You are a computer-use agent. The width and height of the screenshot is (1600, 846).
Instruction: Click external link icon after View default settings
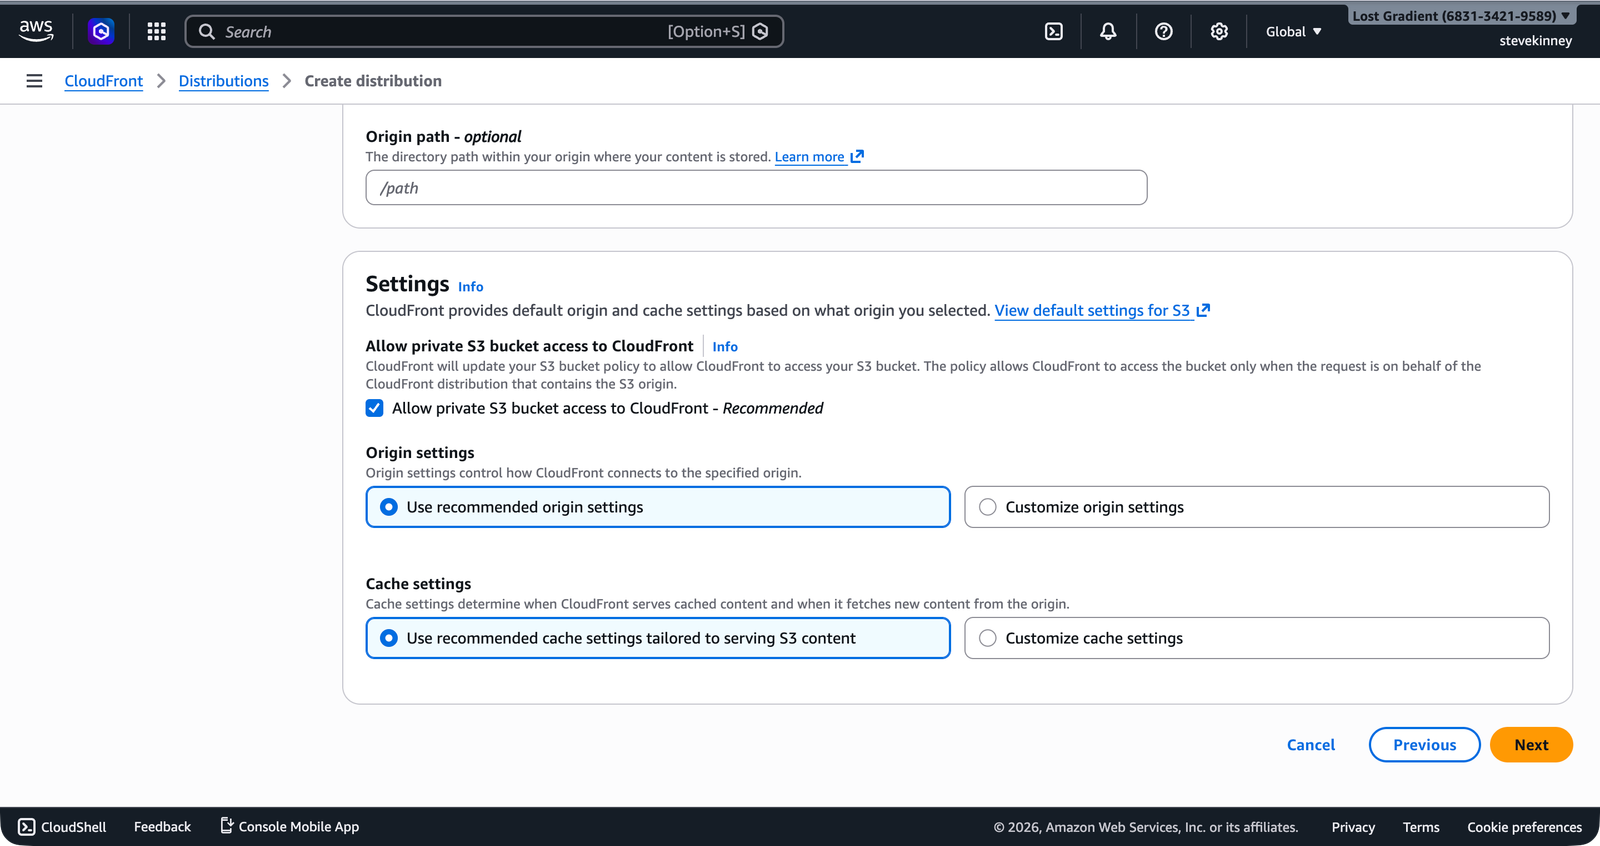click(1203, 310)
